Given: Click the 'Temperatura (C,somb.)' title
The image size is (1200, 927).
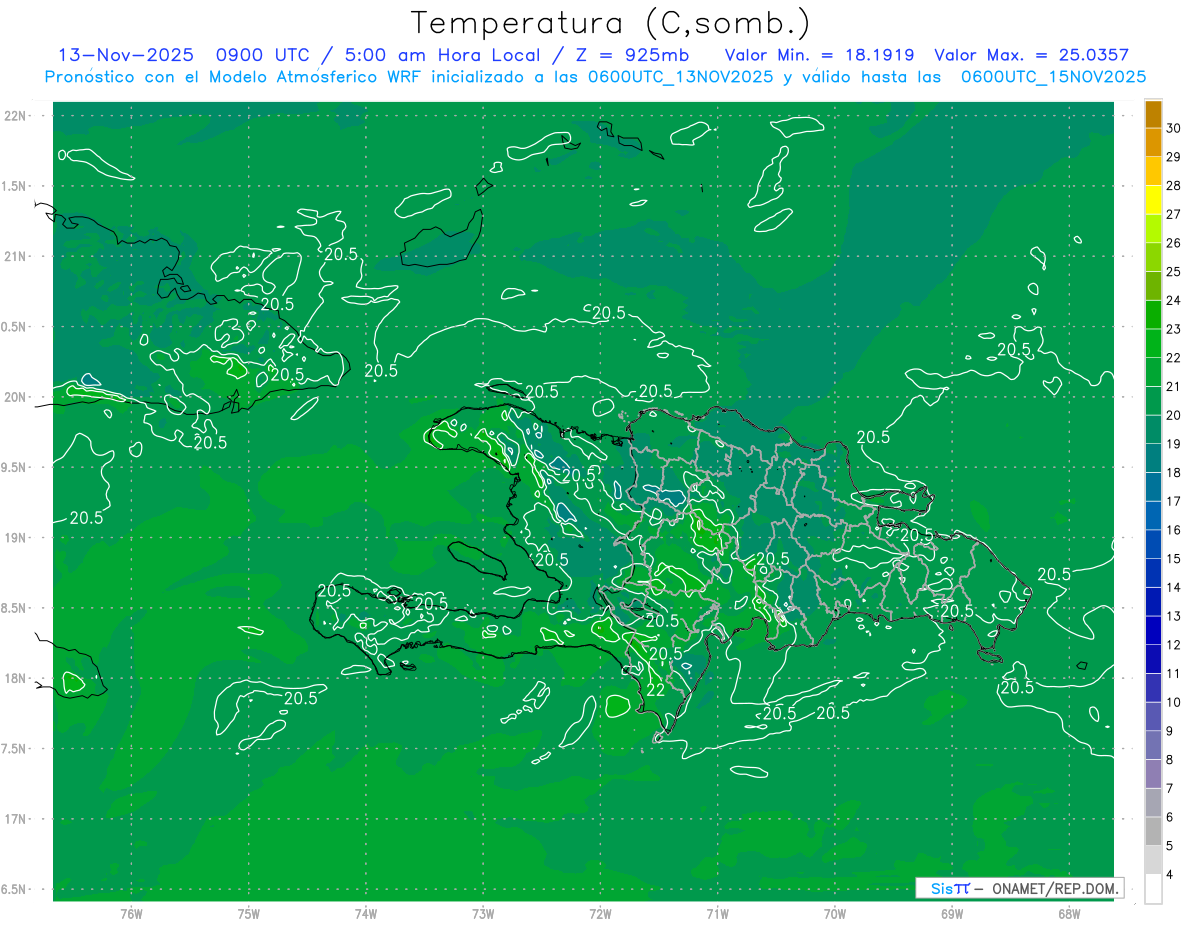Looking at the screenshot, I should point(611,23).
